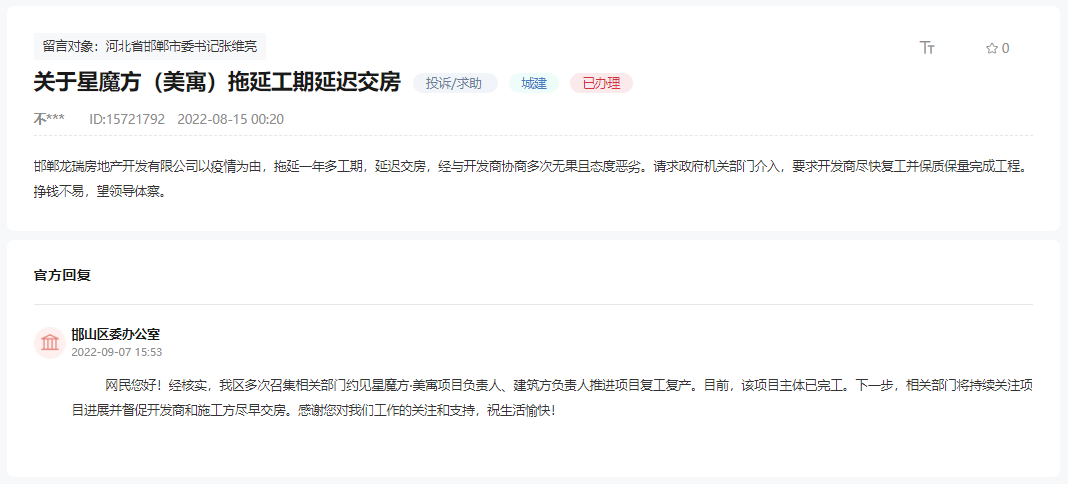Click the star favorite icon
This screenshot has height=484, width=1068.
point(992,48)
